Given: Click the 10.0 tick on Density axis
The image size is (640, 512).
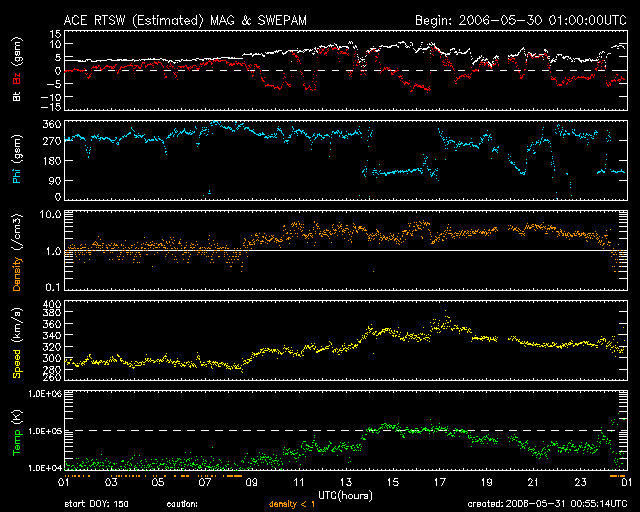Looking at the screenshot, I should pyautogui.click(x=44, y=215).
